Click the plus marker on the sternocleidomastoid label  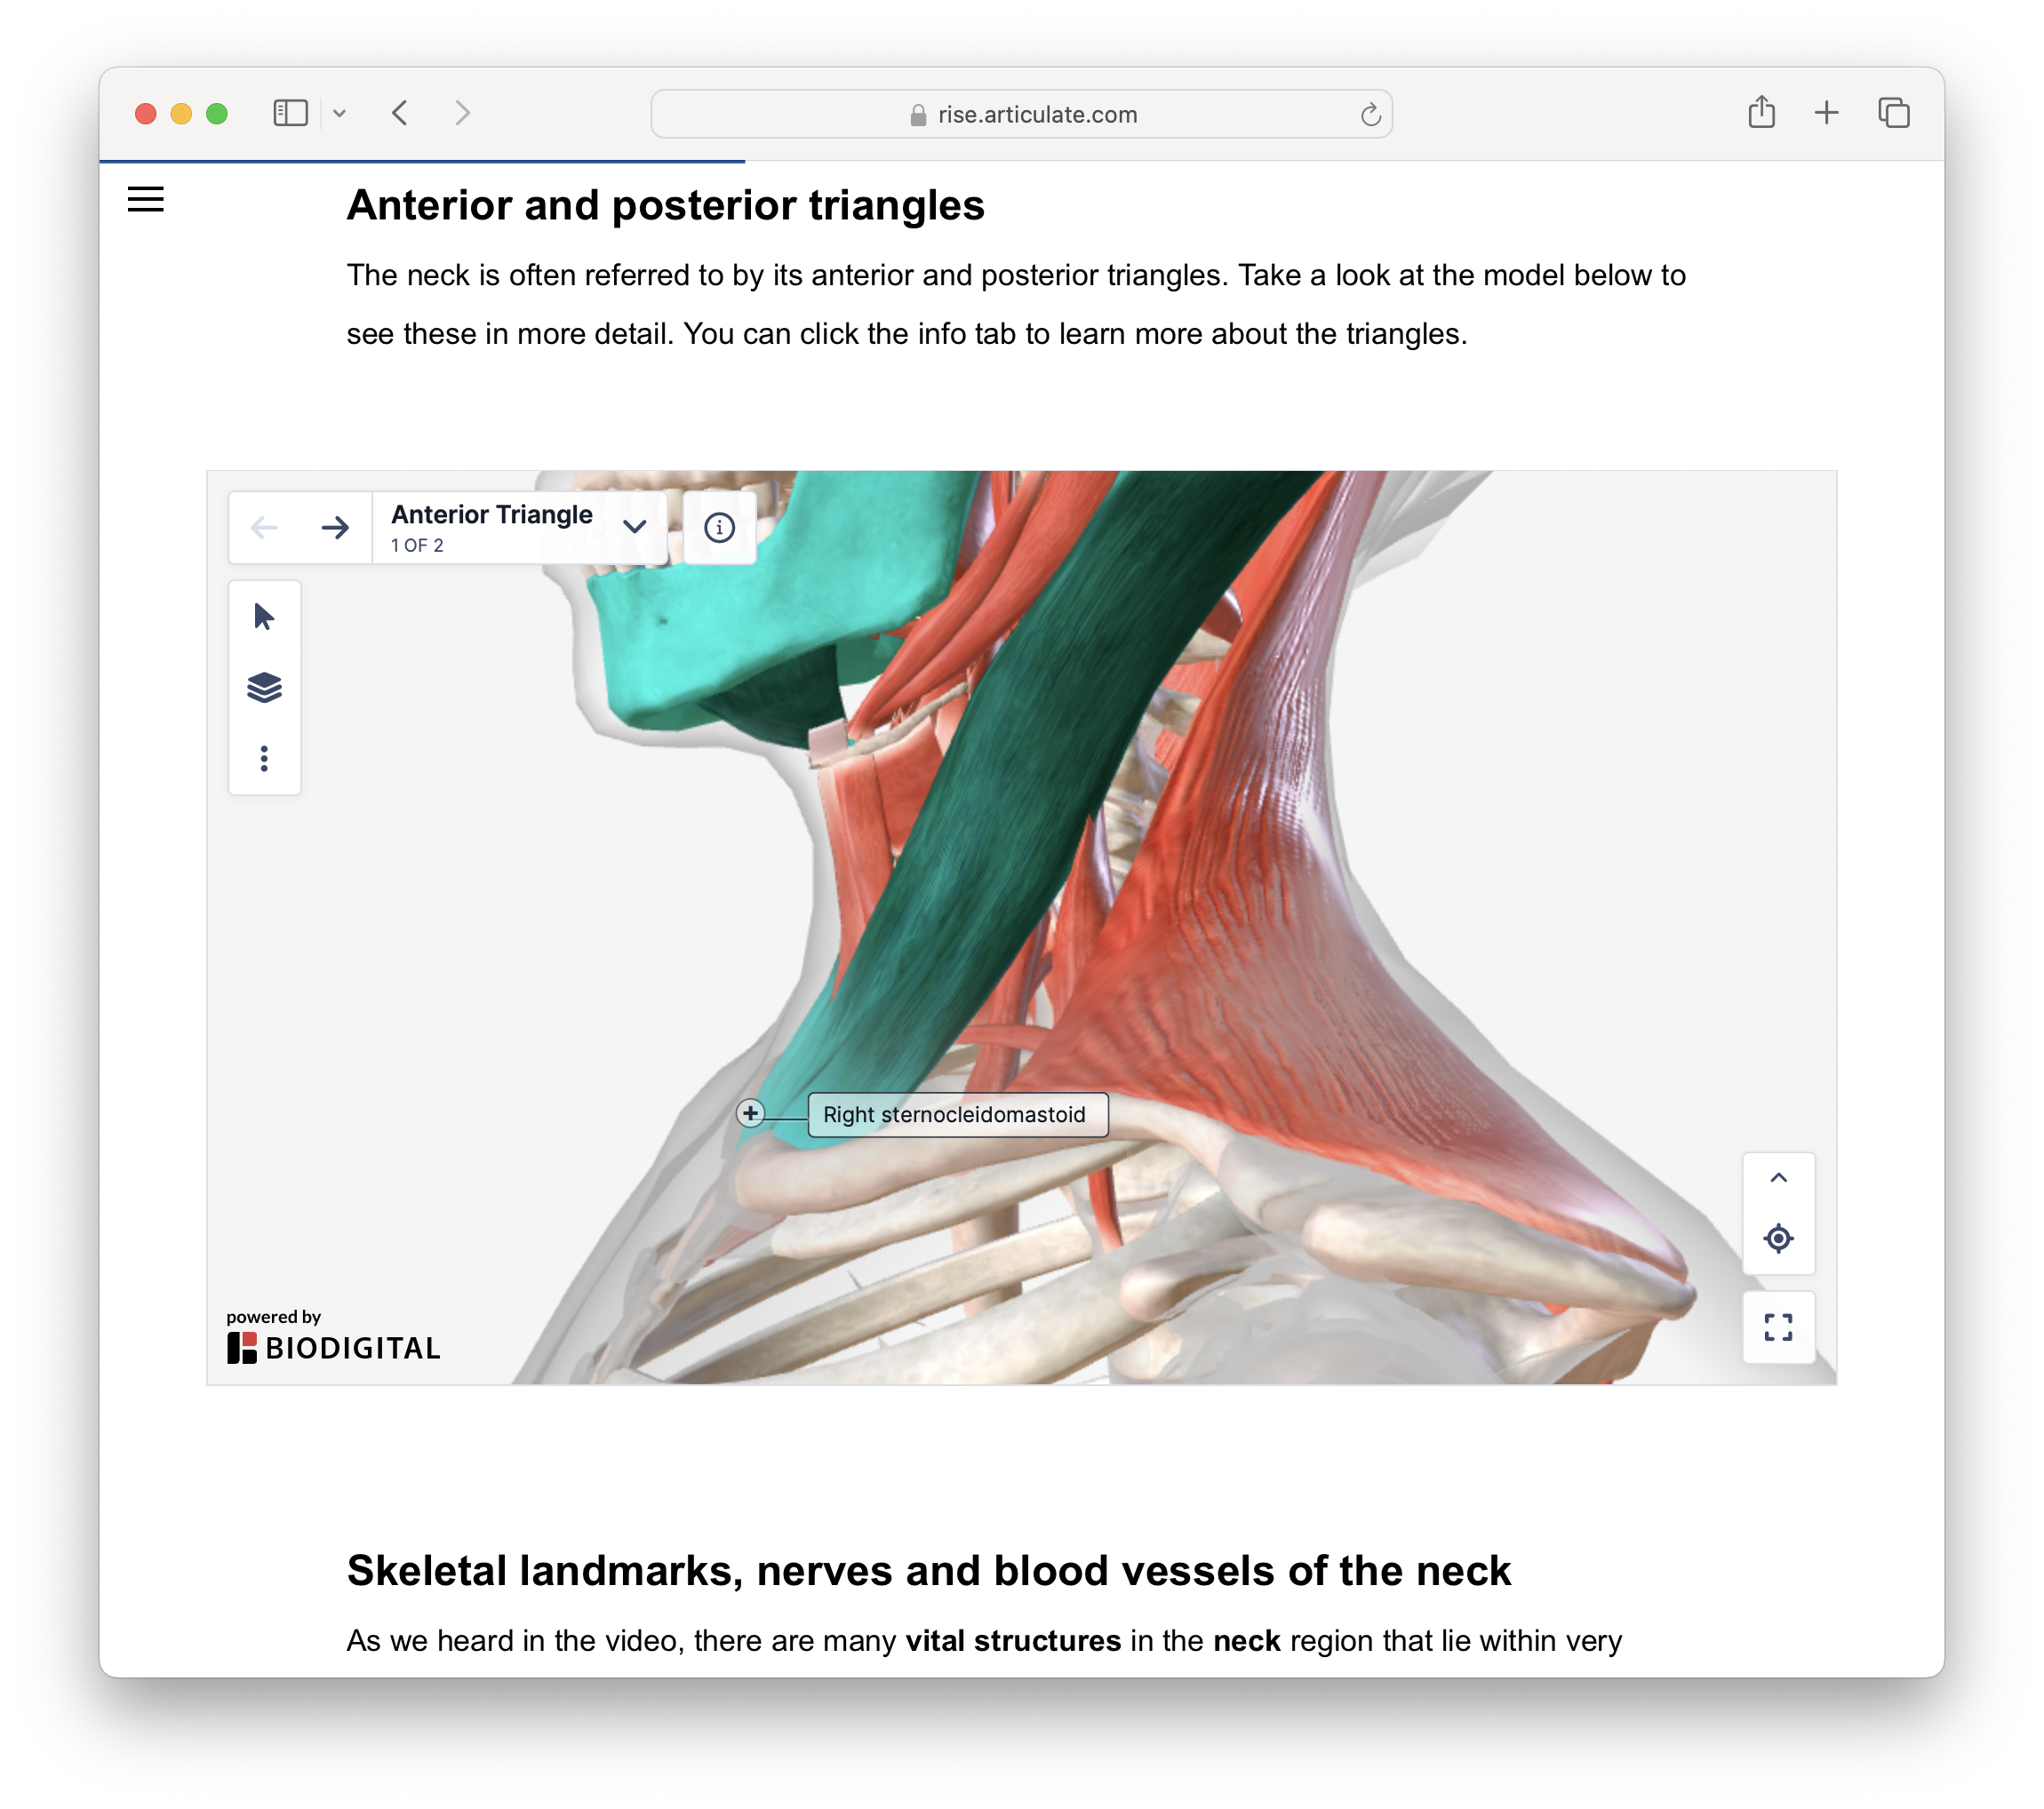tap(750, 1113)
